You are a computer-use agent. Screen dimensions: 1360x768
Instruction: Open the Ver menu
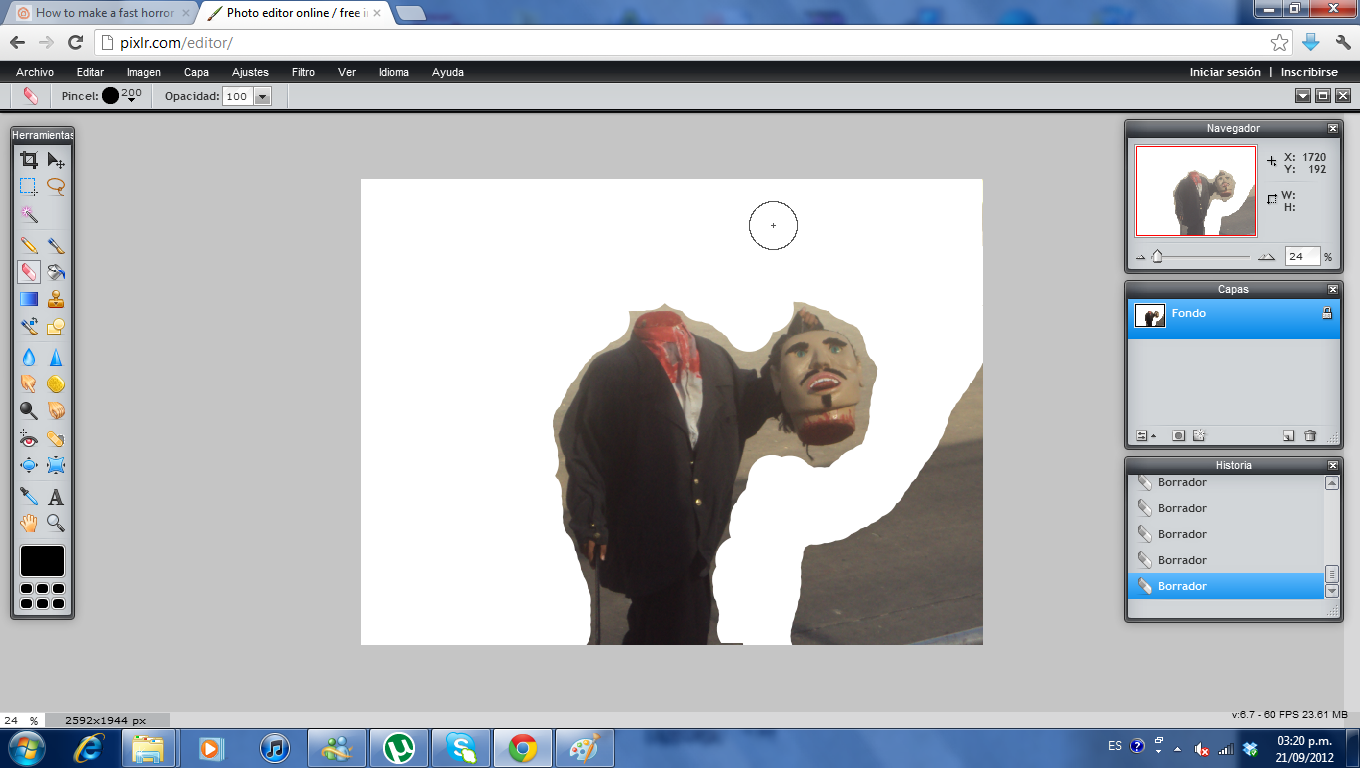(347, 72)
